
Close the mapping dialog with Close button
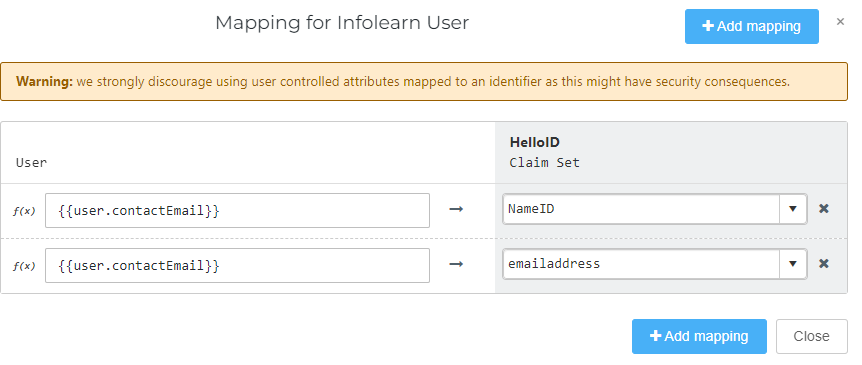click(811, 336)
